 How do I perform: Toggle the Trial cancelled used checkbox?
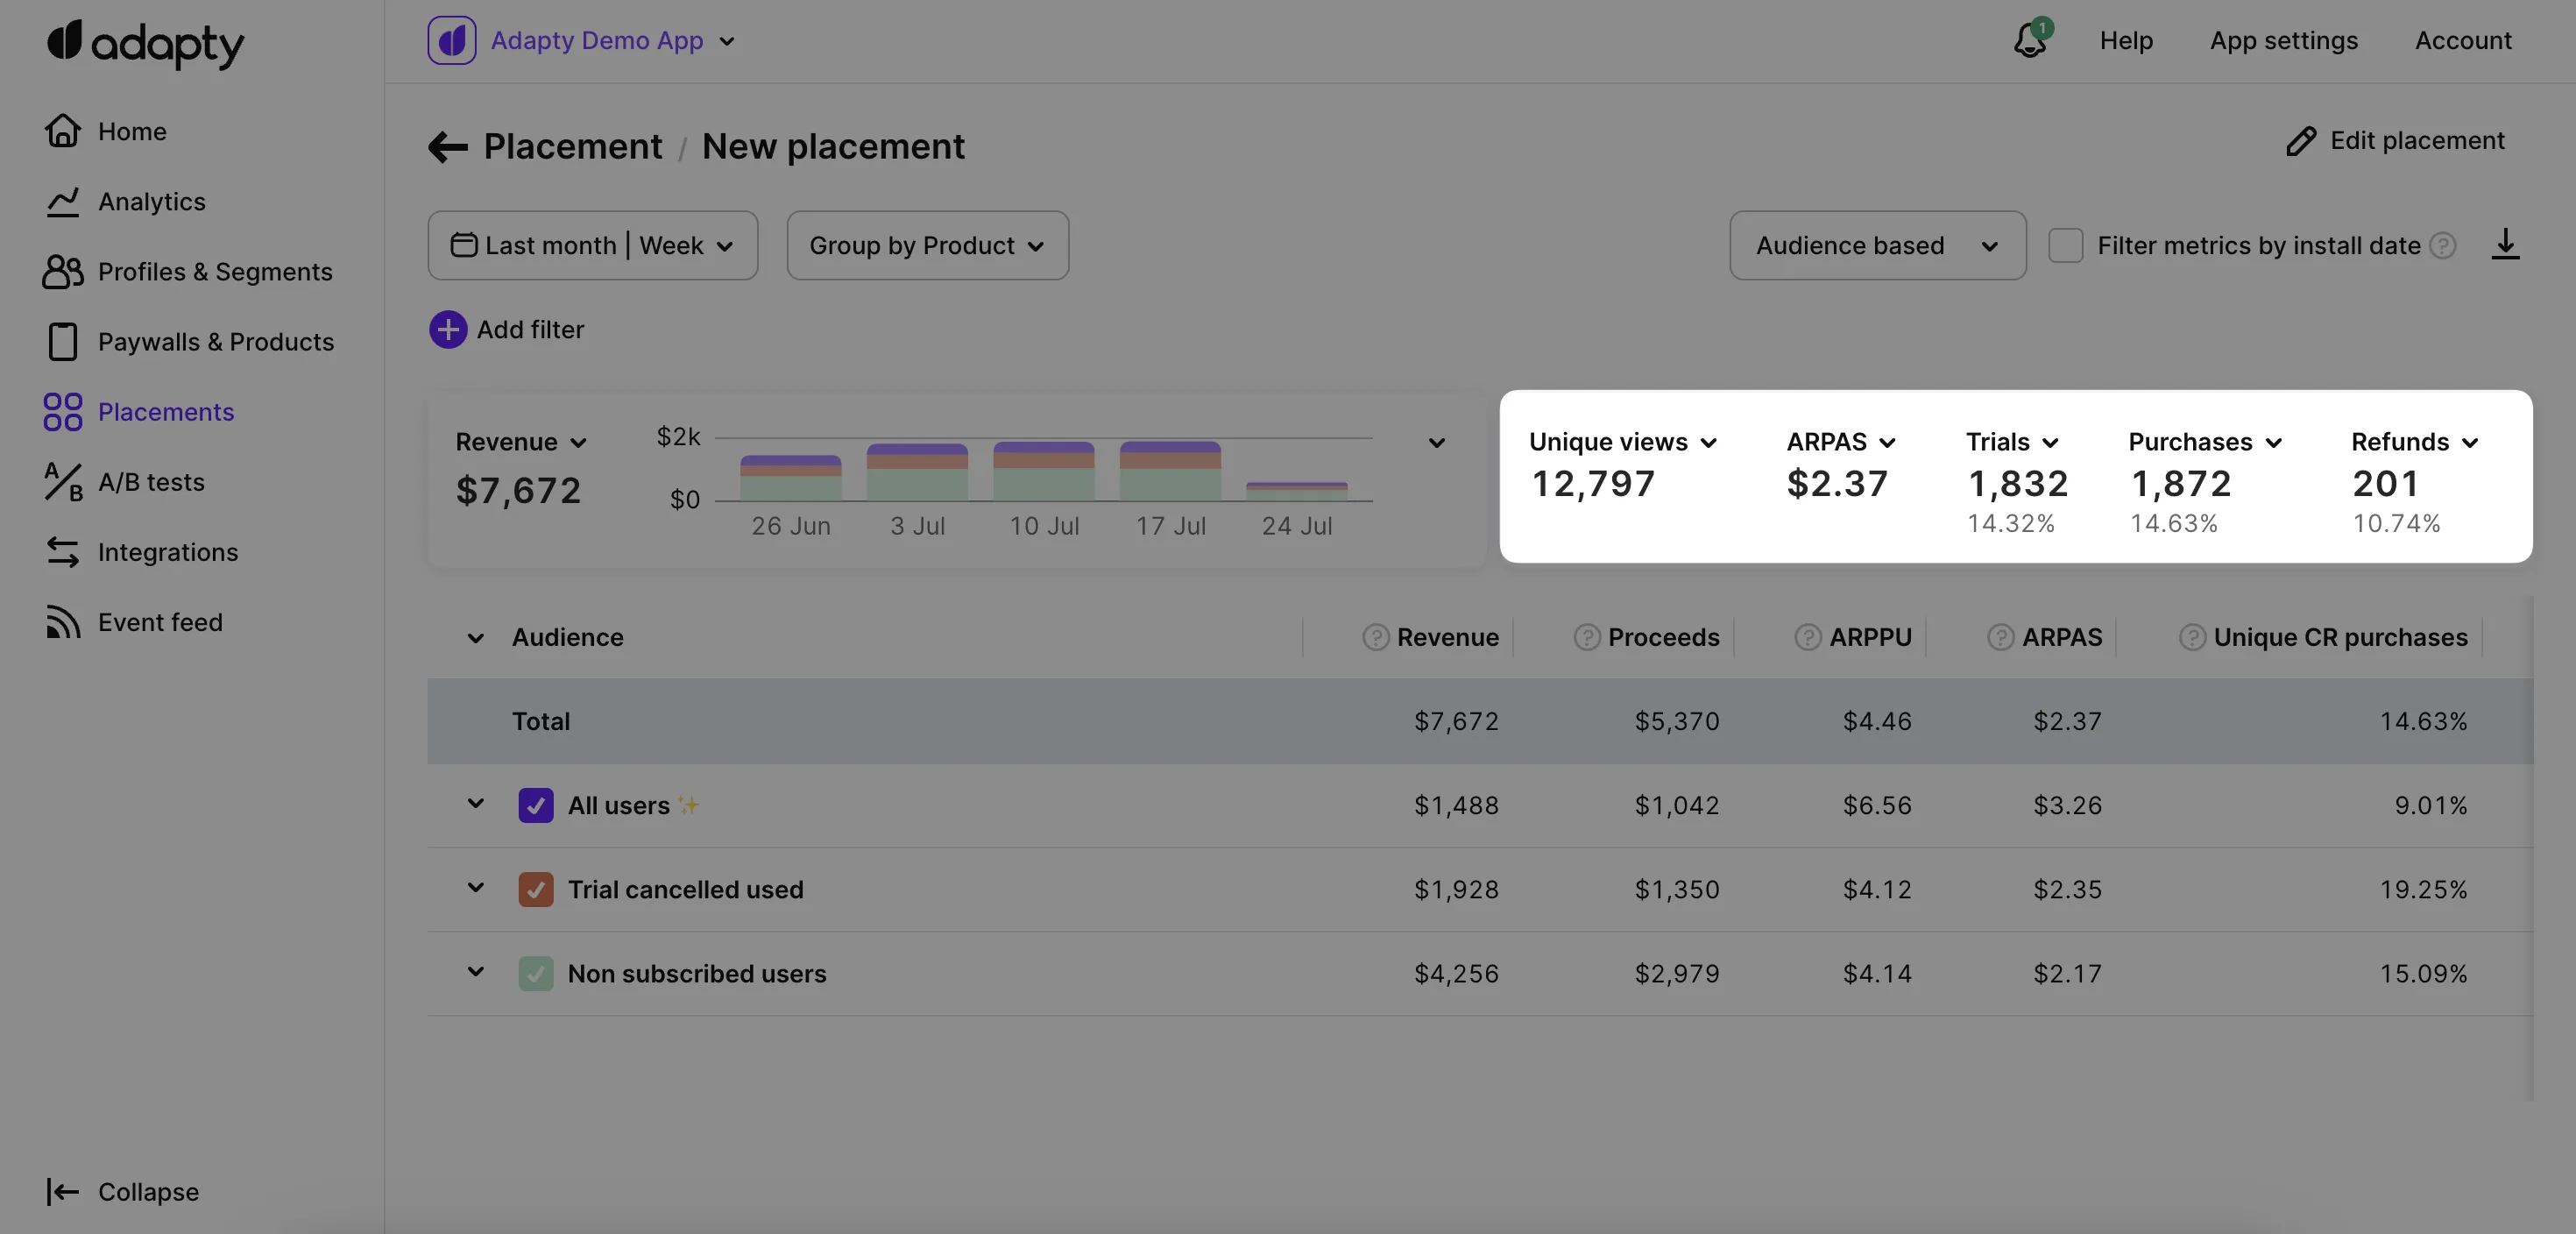click(536, 889)
